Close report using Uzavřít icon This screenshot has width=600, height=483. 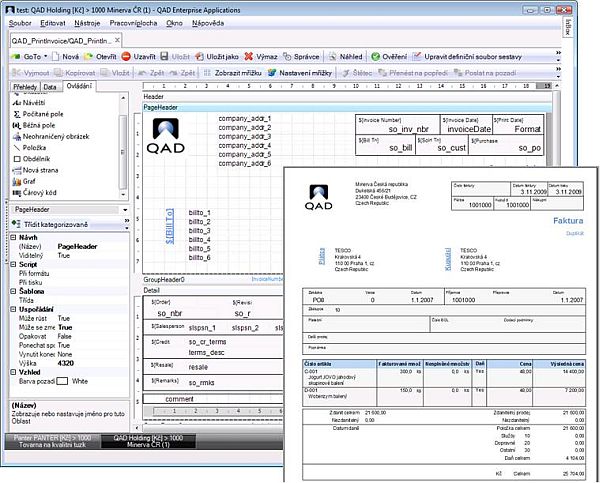tap(126, 57)
